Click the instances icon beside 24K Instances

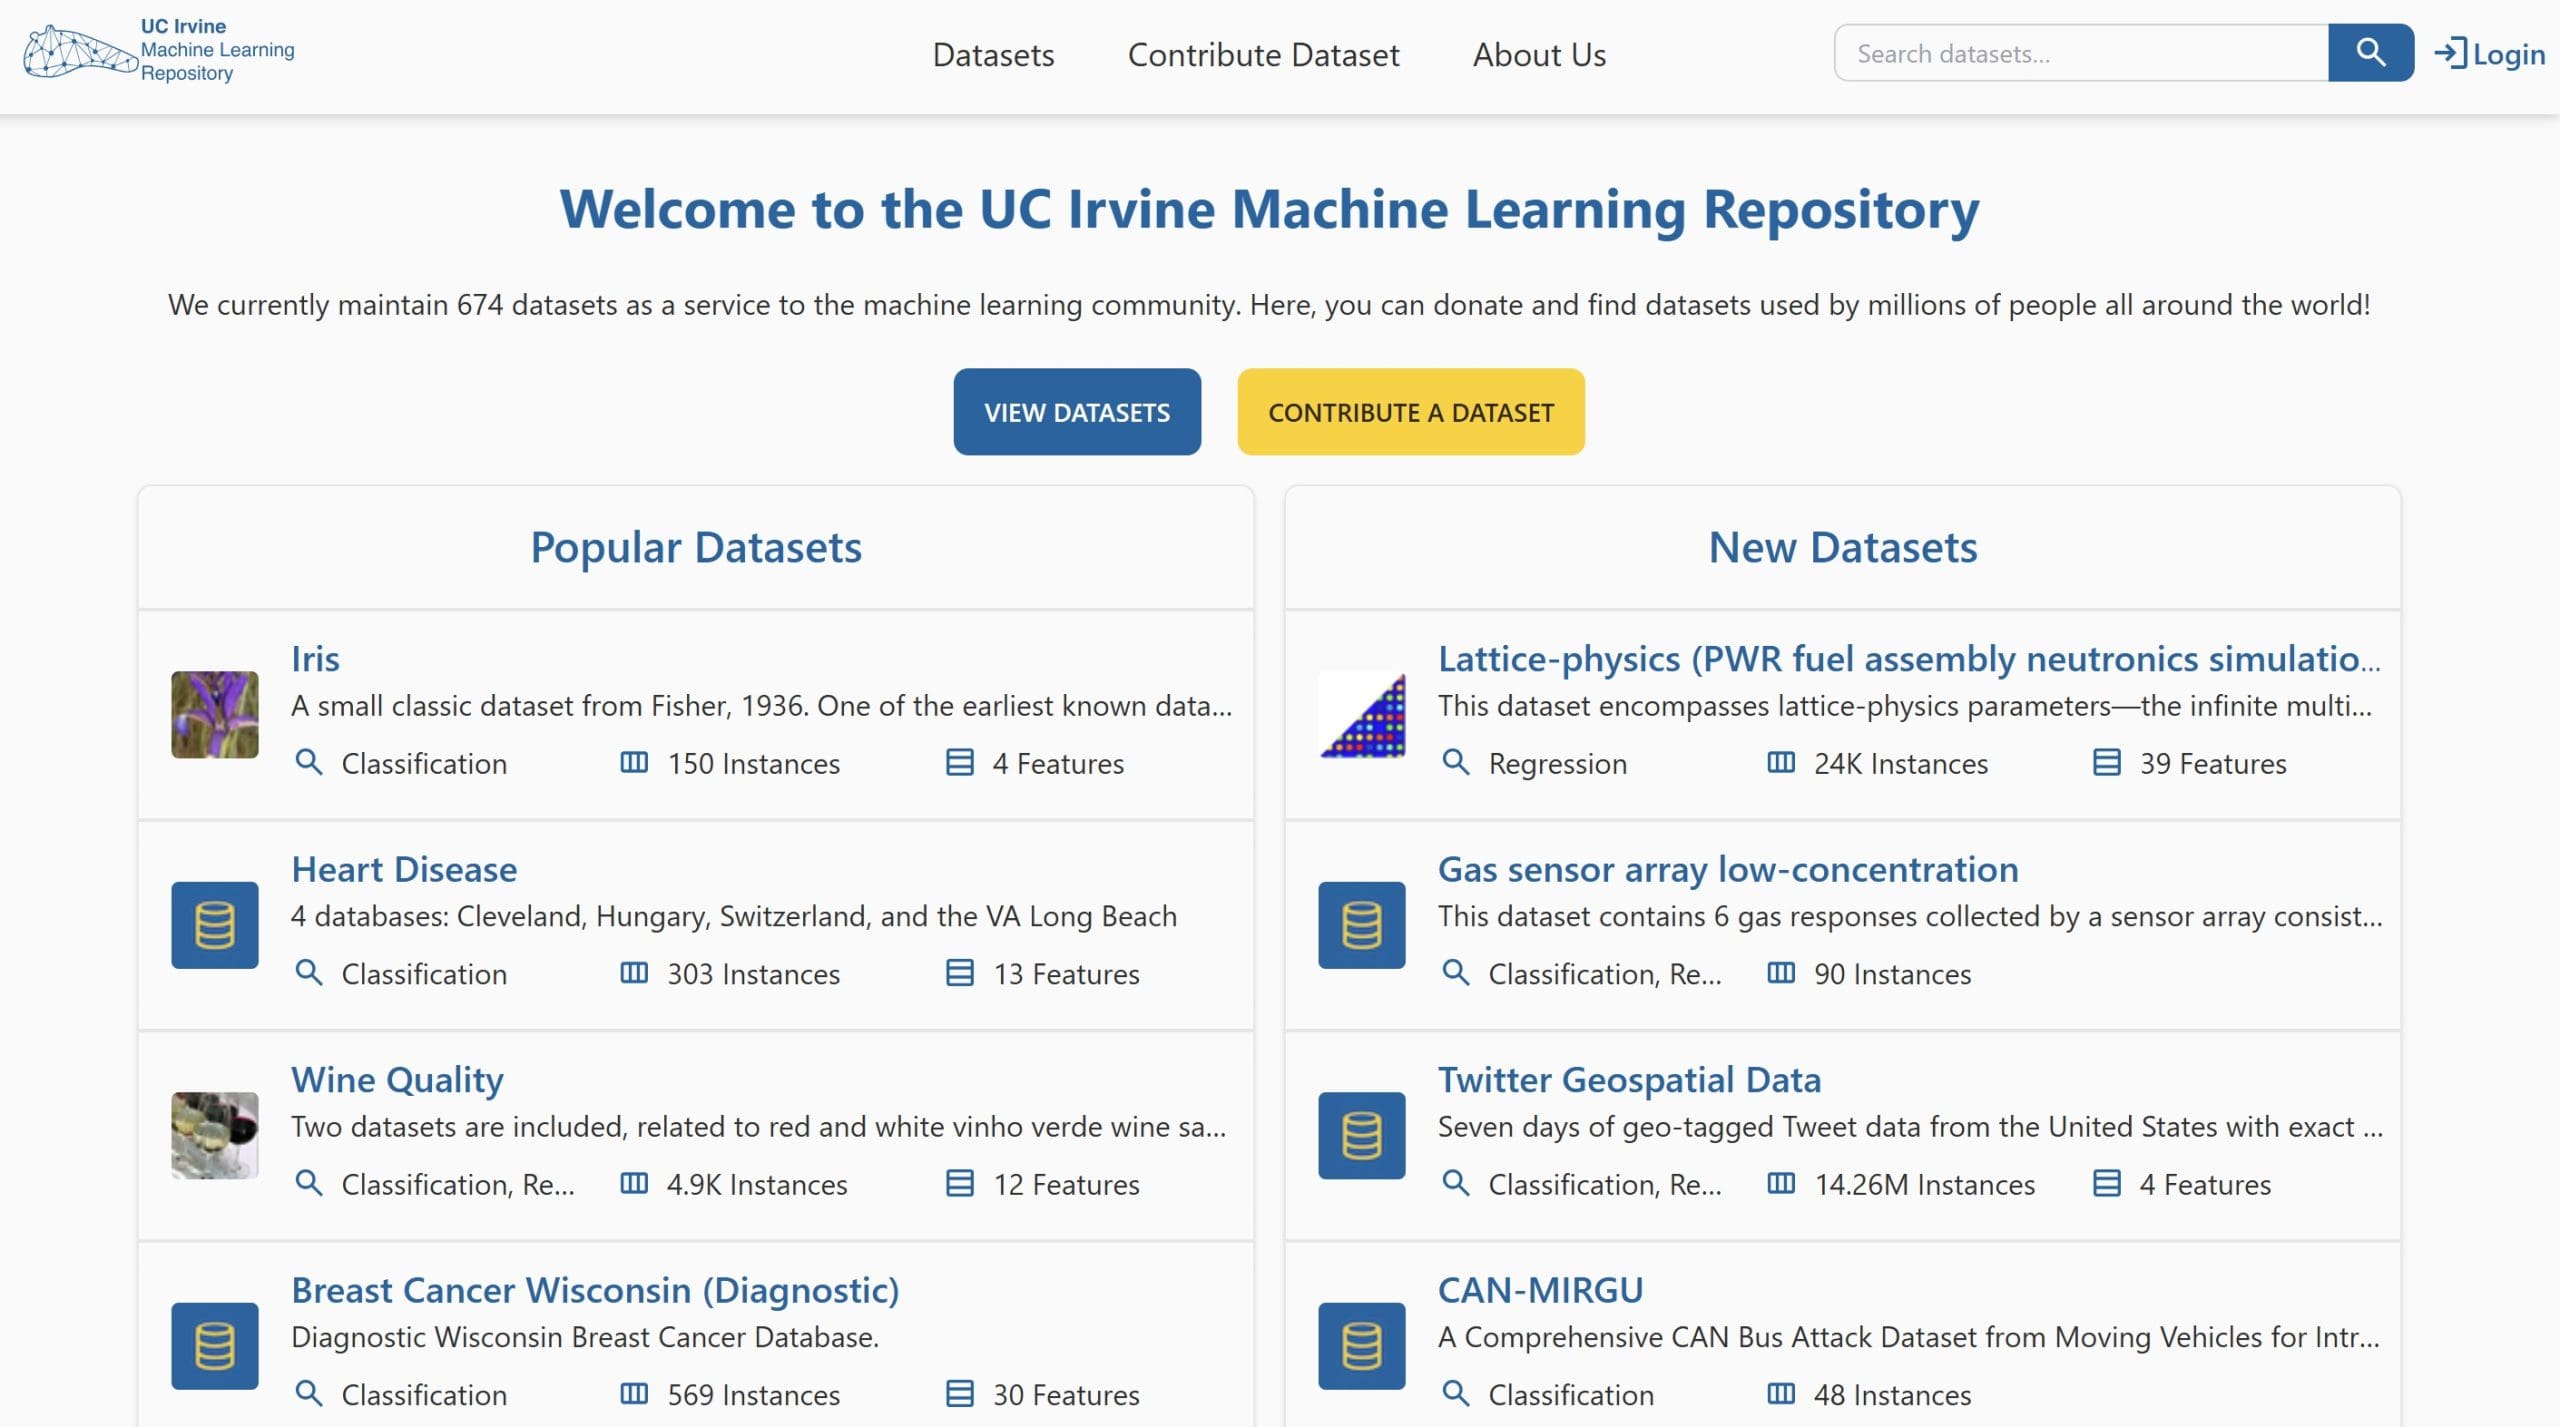pos(1781,762)
